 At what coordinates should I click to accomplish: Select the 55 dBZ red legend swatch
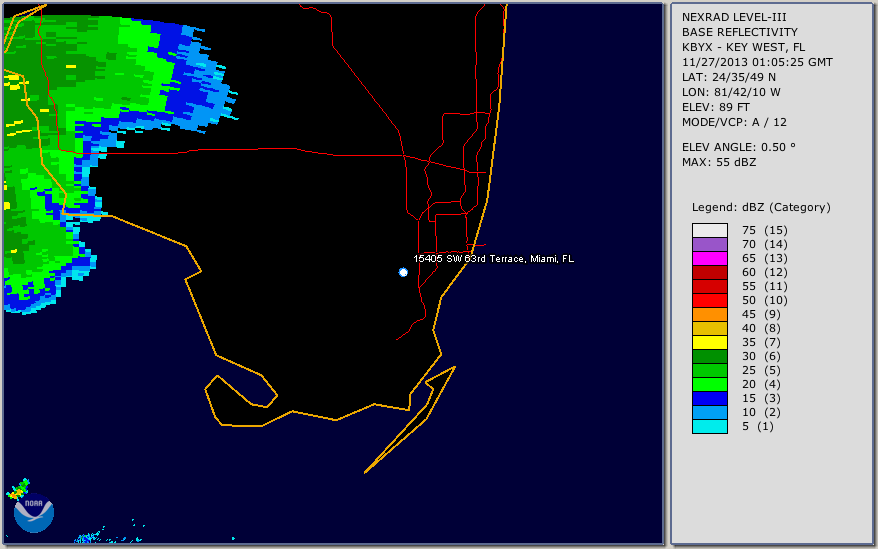709,286
